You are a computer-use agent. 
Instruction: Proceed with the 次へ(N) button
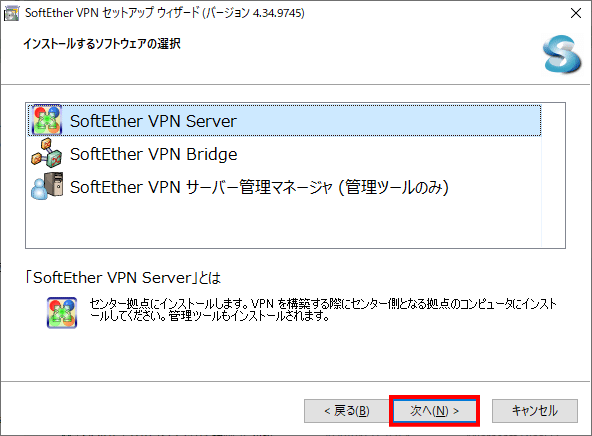pos(435,411)
